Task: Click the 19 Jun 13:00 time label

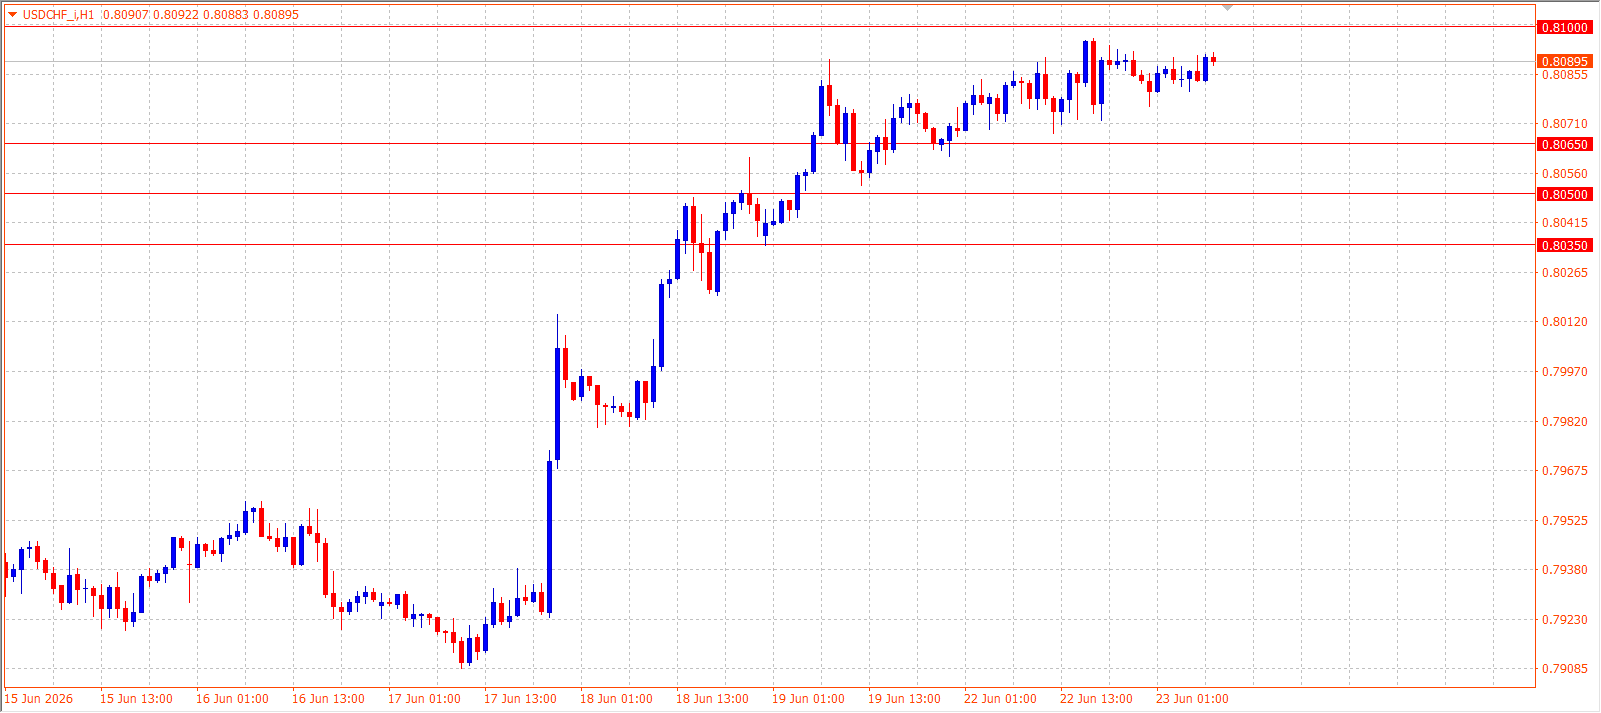Action: click(x=904, y=699)
